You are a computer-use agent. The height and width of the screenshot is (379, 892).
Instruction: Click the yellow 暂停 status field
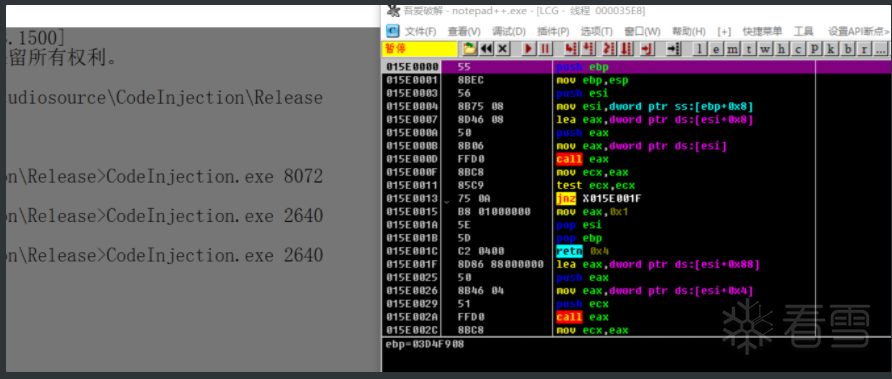click(420, 49)
